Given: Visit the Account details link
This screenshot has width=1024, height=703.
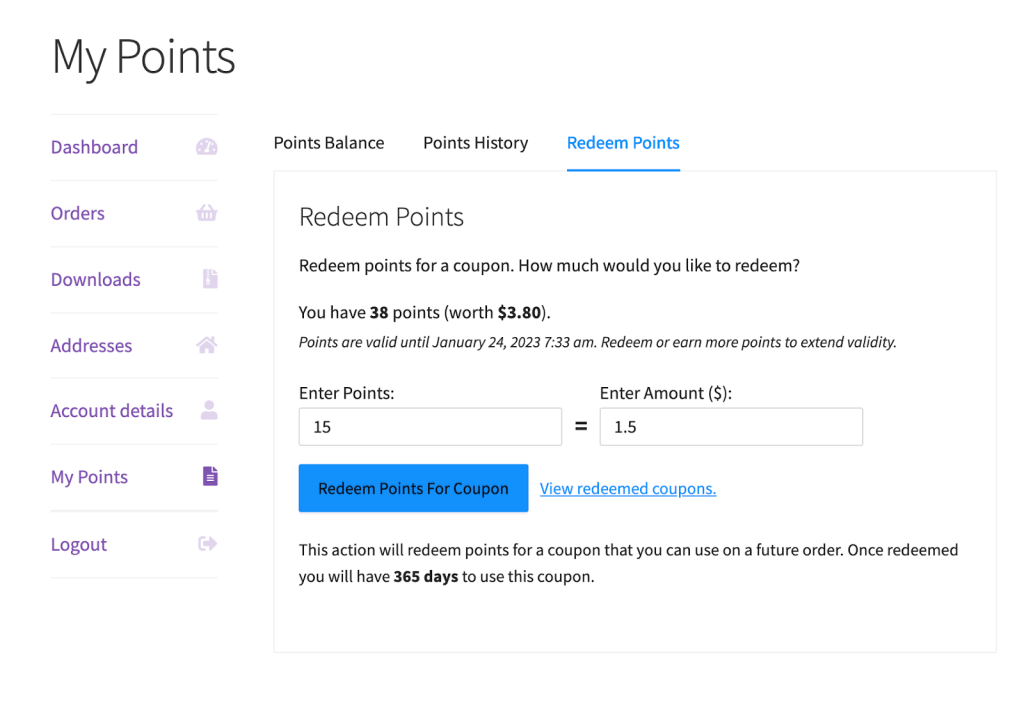Looking at the screenshot, I should click(111, 410).
